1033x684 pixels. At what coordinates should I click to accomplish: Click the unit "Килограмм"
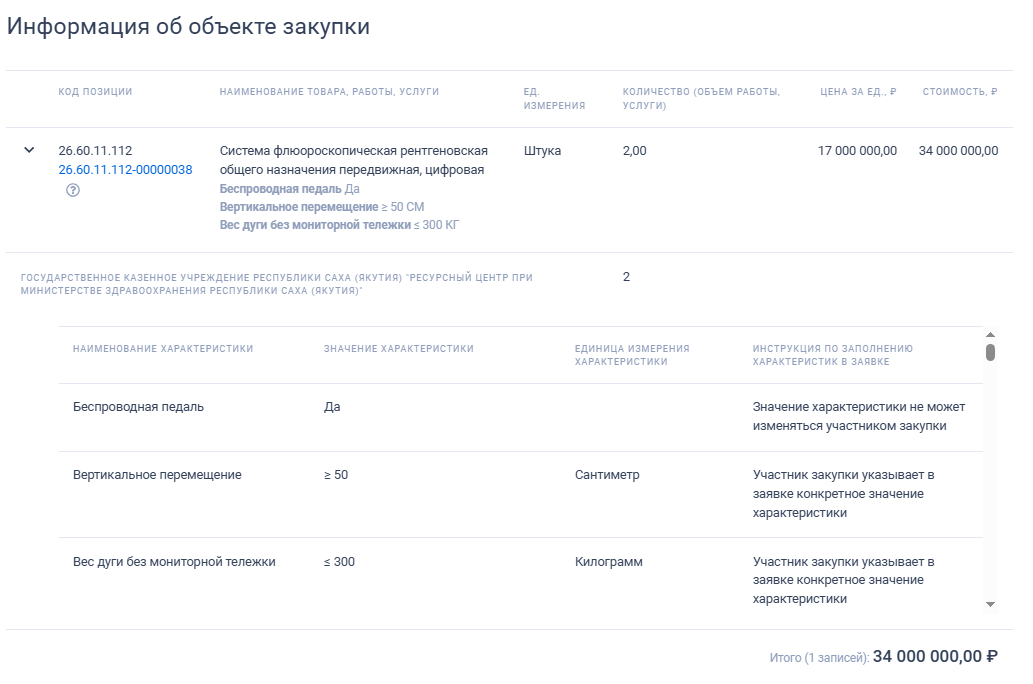(609, 561)
